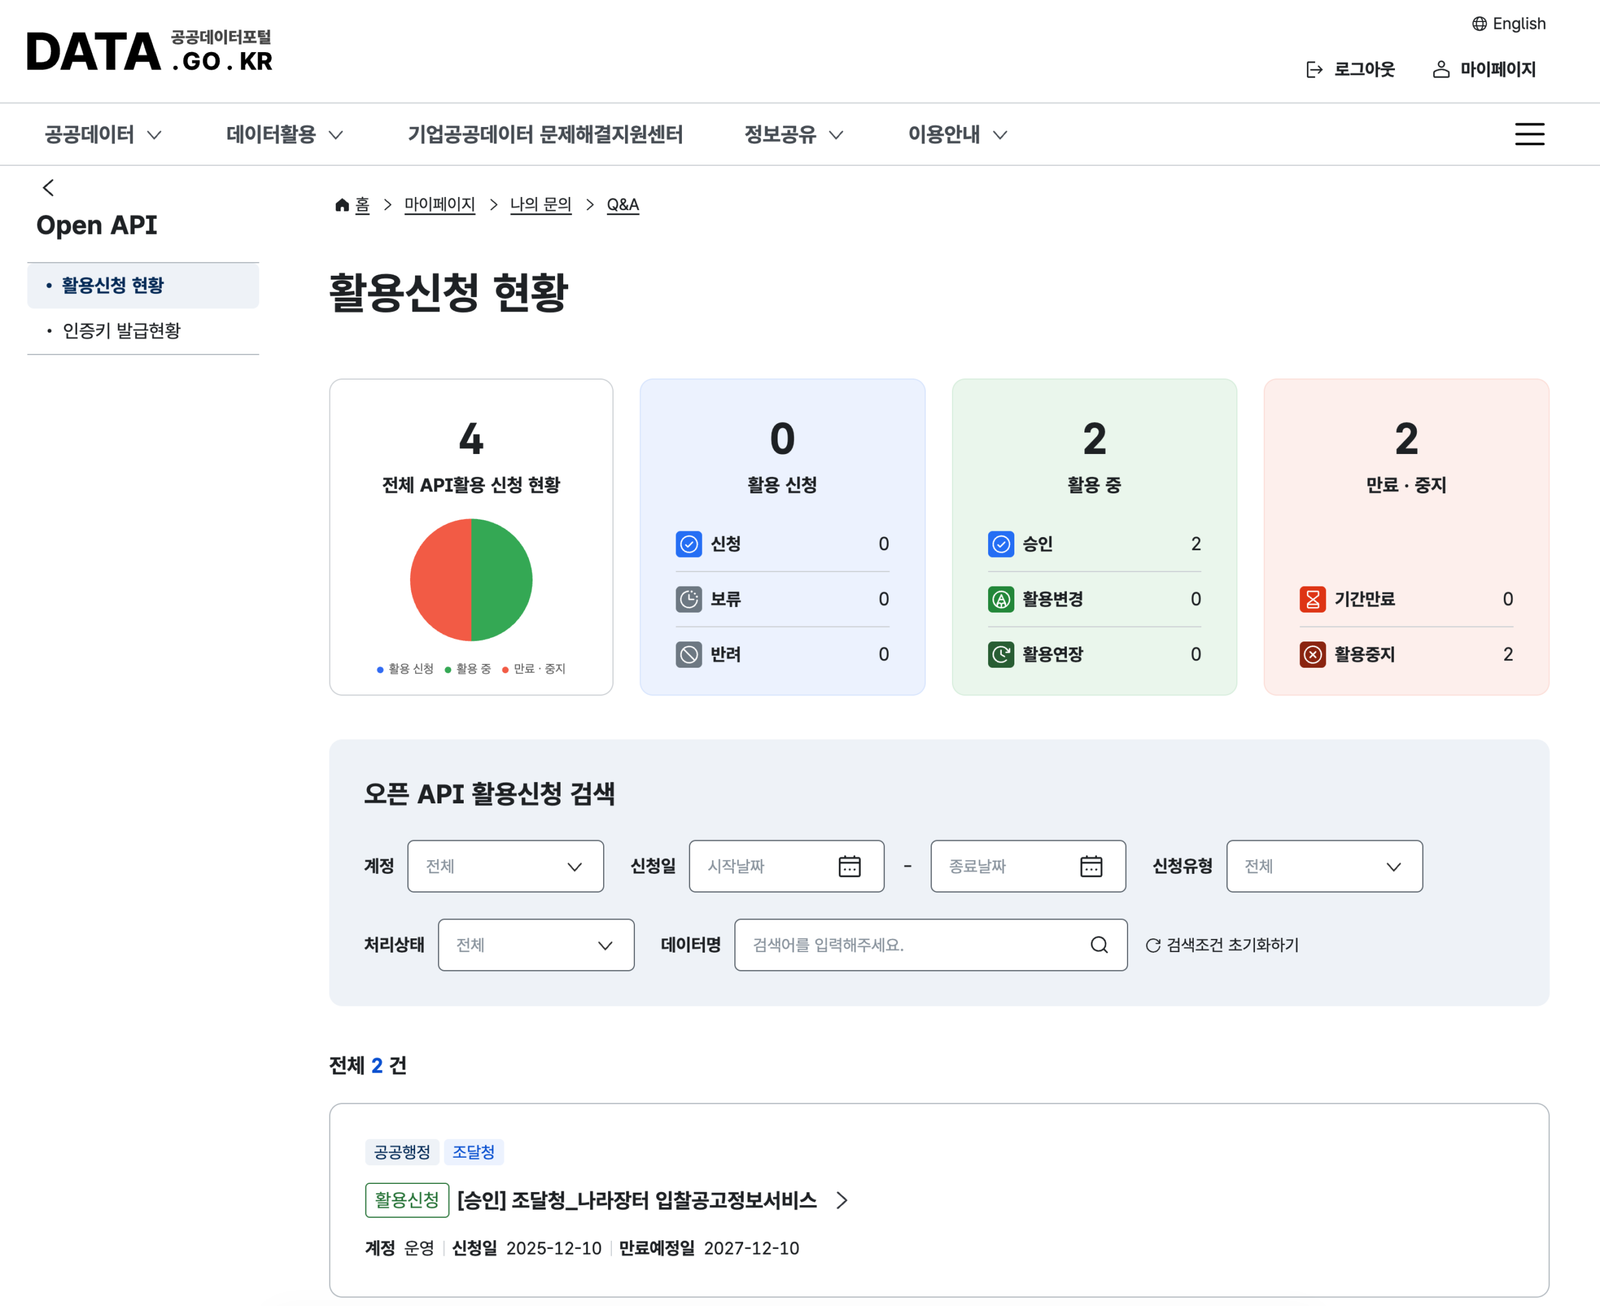Open the 신청유형 dropdown

click(1324, 866)
